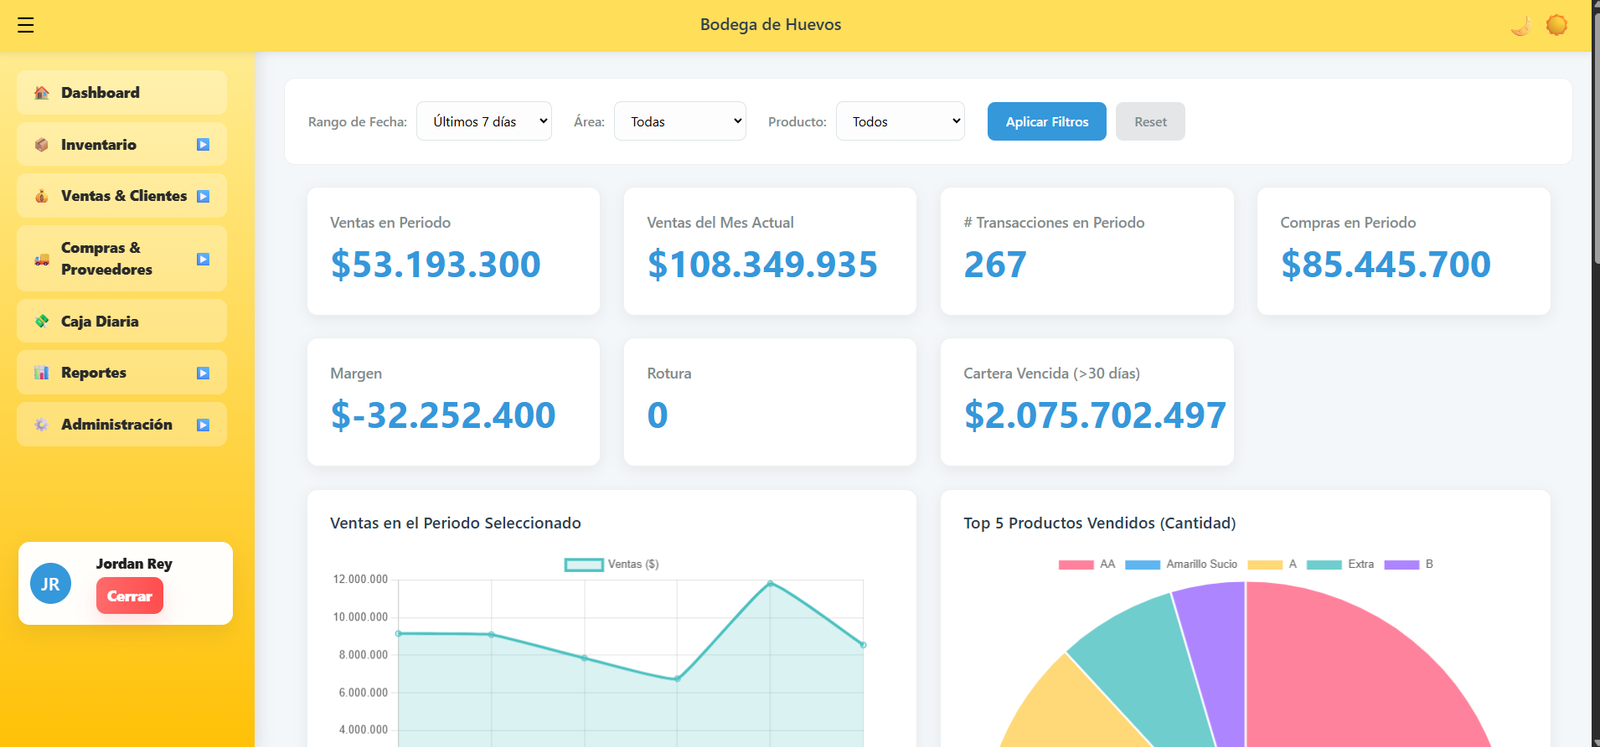Screen dimensions: 1600x747
Task: Open Caja Diaria menu item
Action: [x=122, y=321]
